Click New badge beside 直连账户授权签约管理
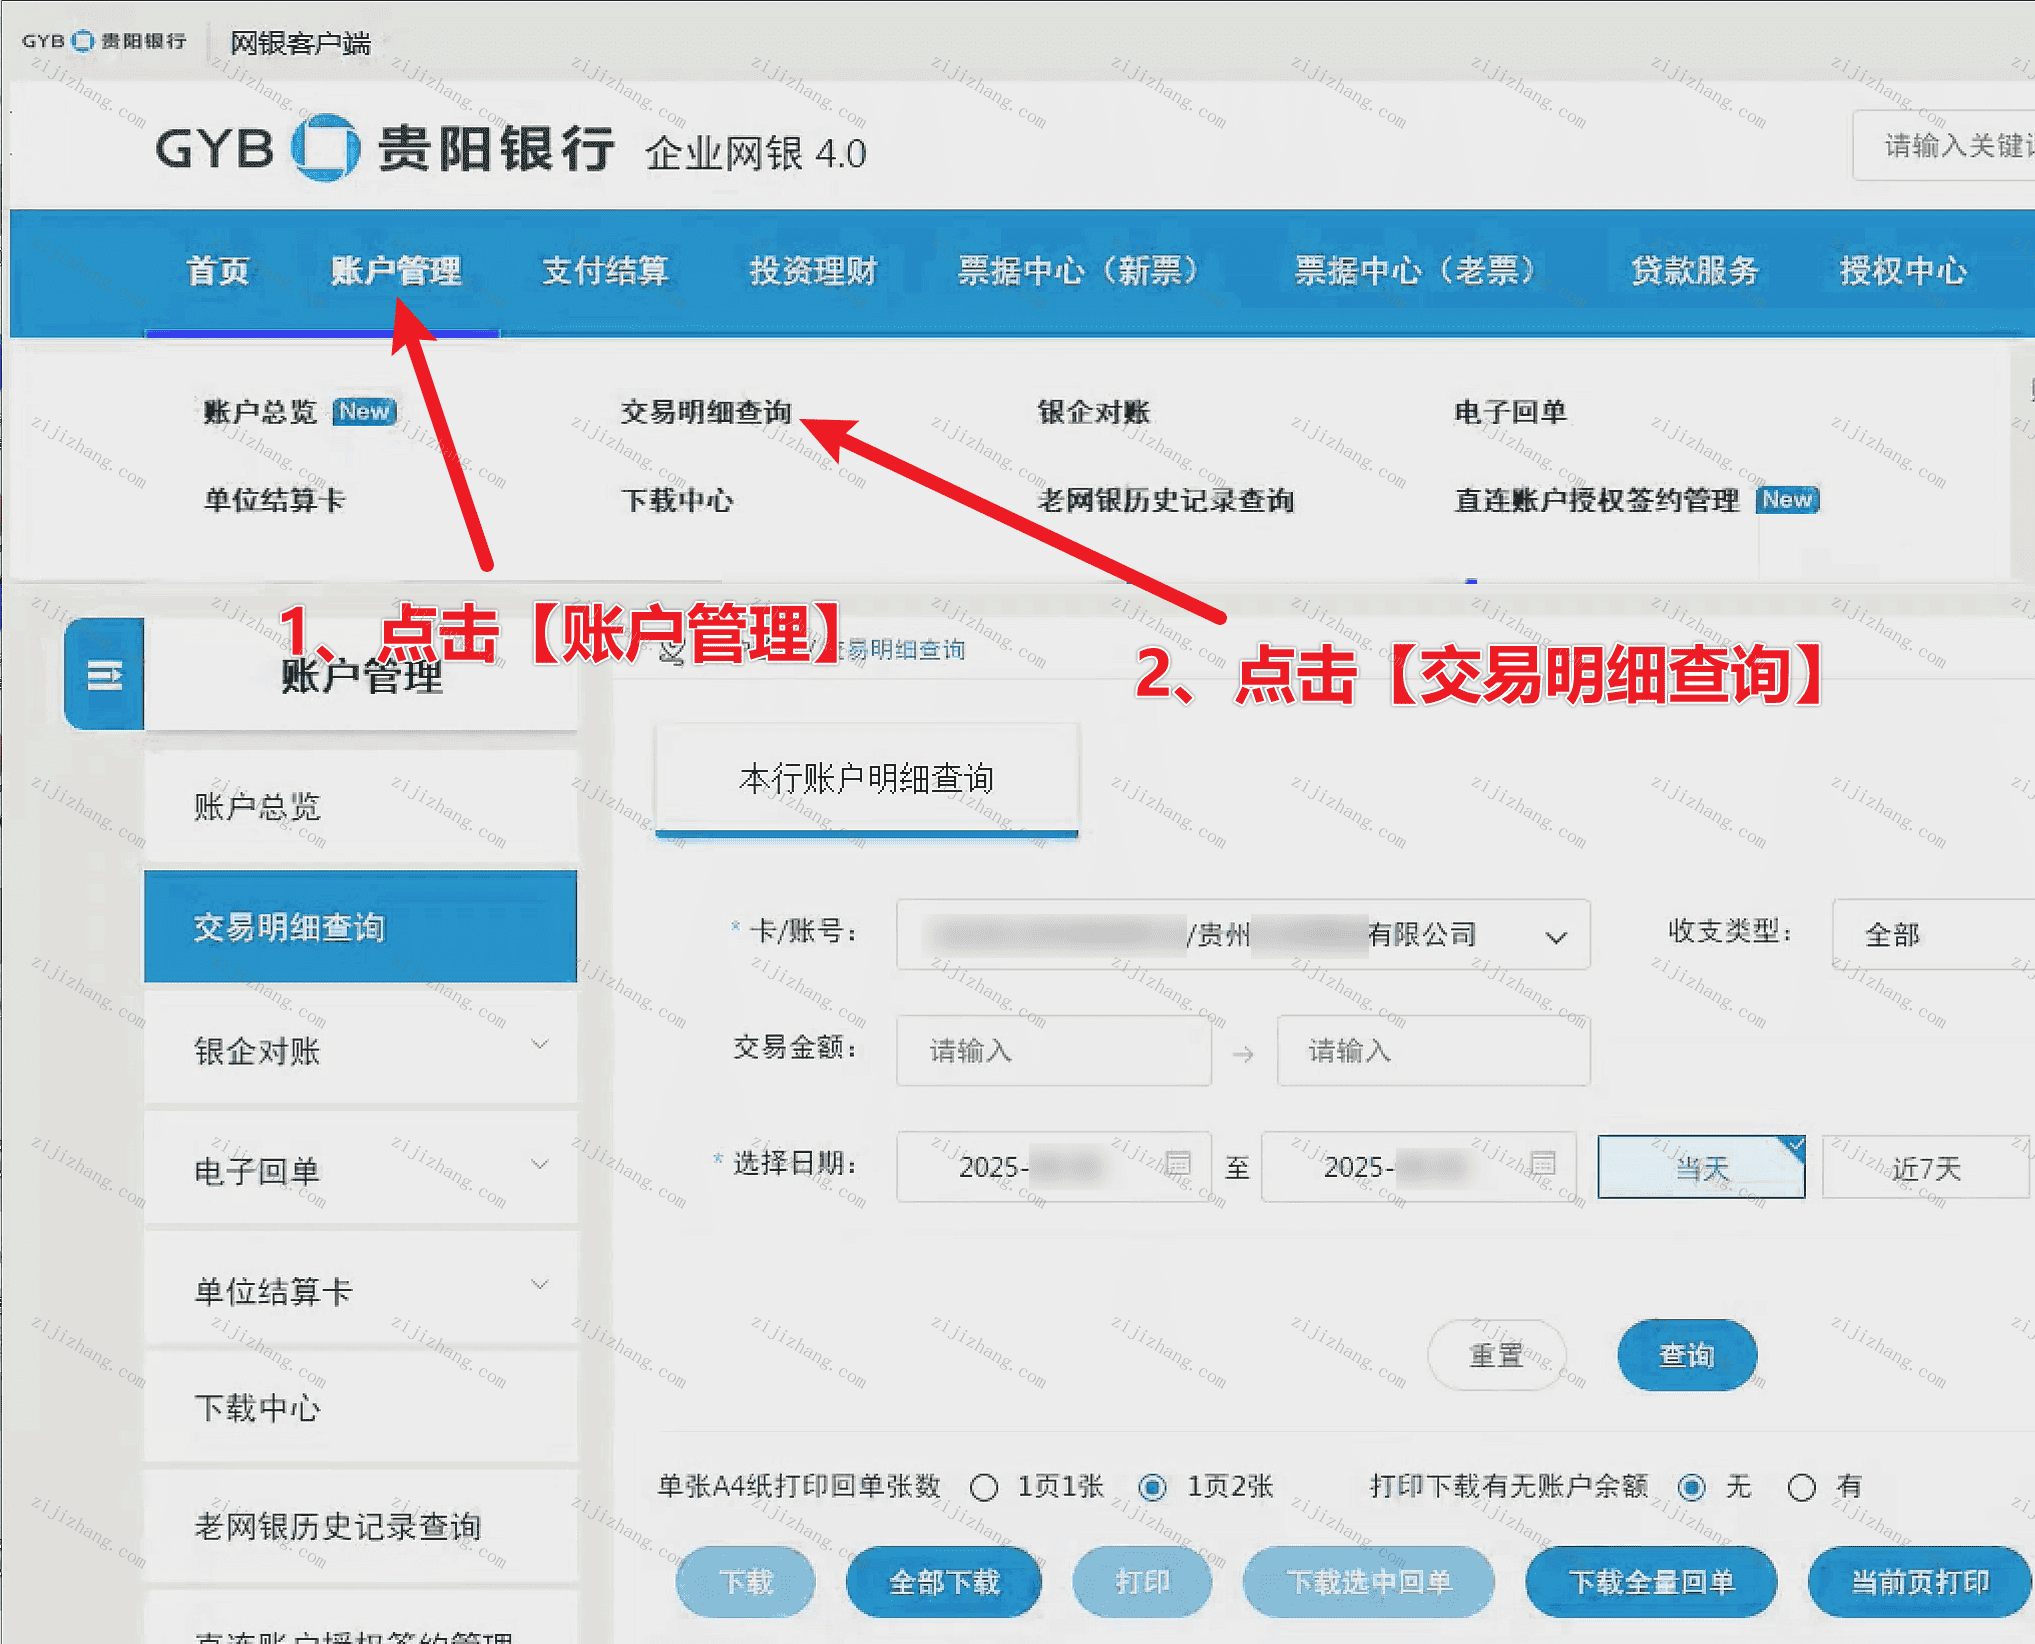This screenshot has height=1644, width=2035. [1786, 499]
